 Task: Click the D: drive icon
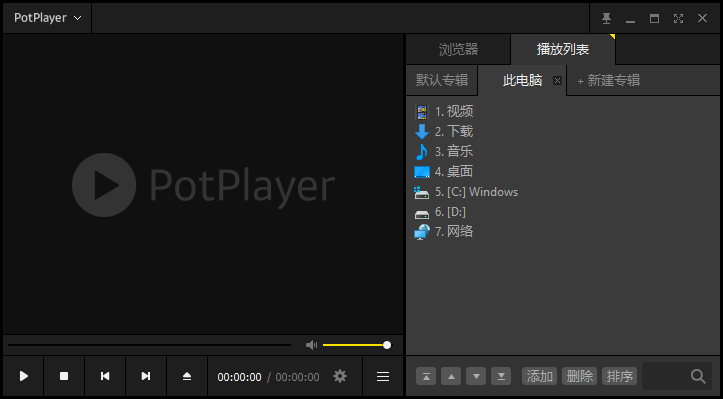421,214
